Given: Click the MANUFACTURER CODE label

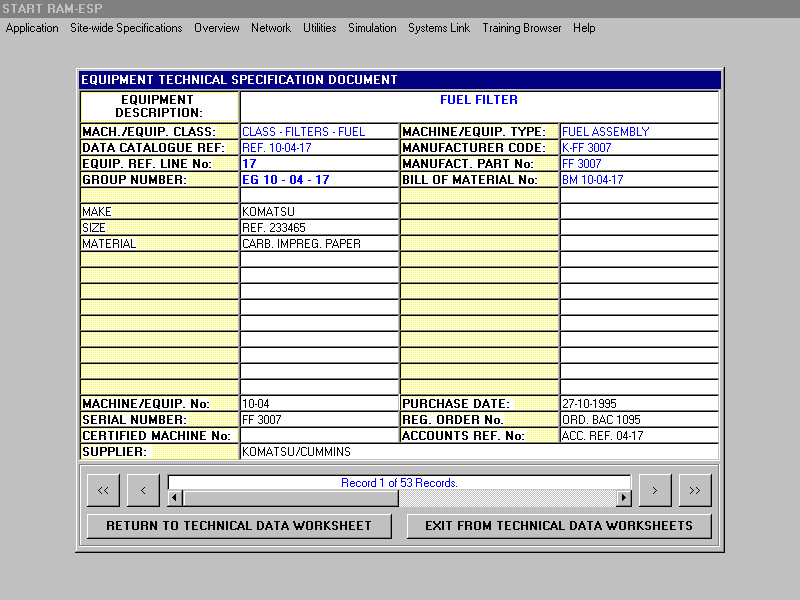Looking at the screenshot, I should click(x=479, y=147).
